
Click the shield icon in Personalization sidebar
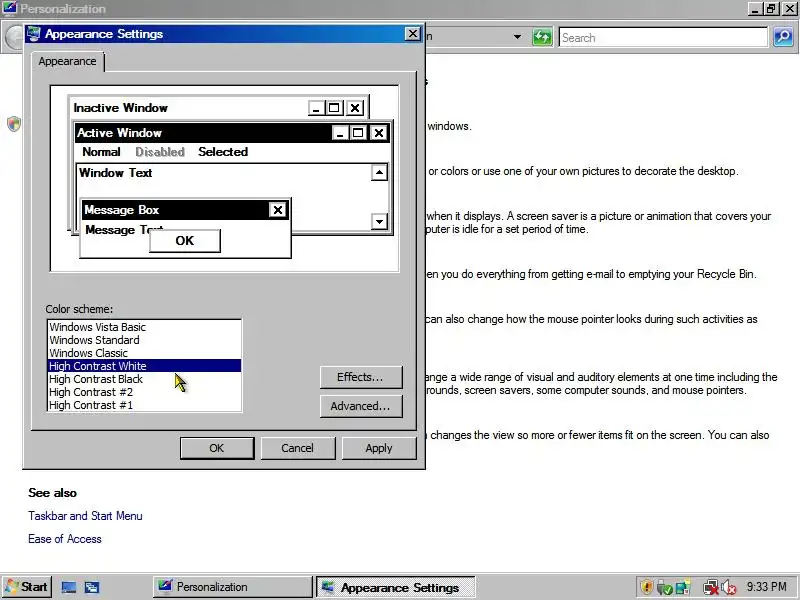[14, 123]
